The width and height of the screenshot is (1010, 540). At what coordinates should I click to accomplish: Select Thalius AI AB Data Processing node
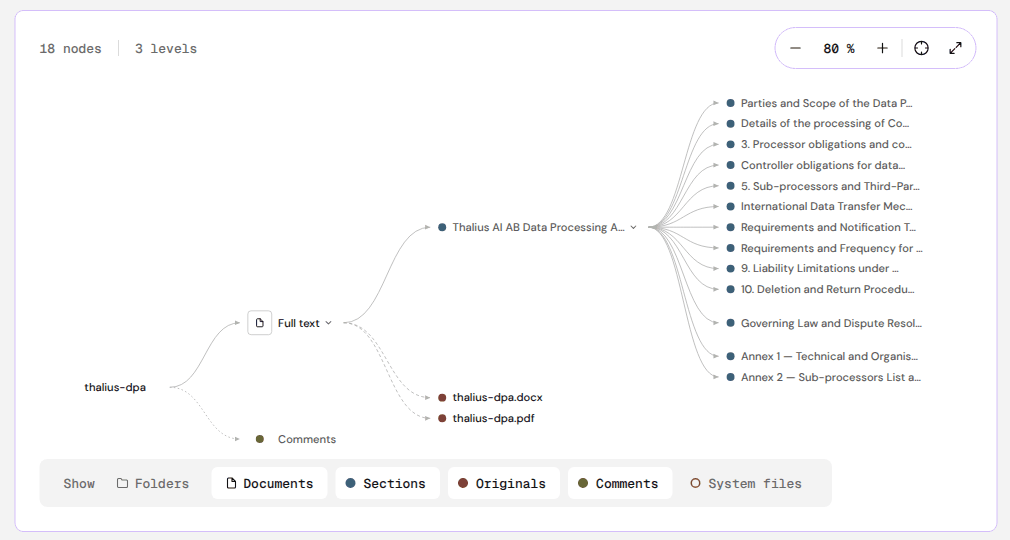tap(538, 227)
